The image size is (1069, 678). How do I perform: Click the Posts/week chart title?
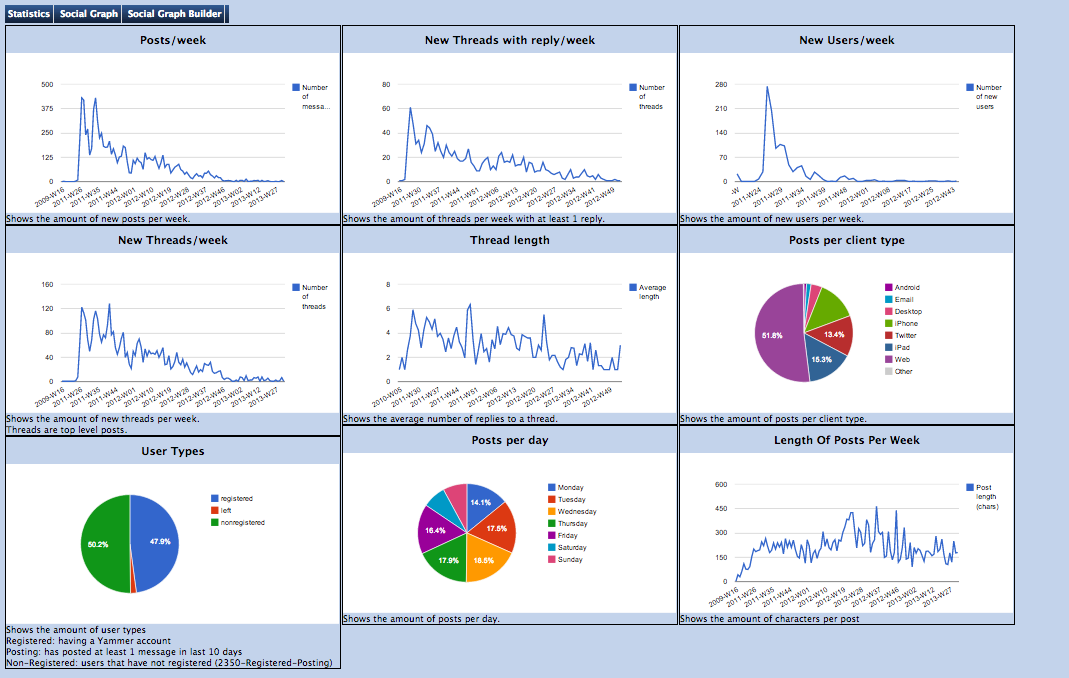coord(173,40)
